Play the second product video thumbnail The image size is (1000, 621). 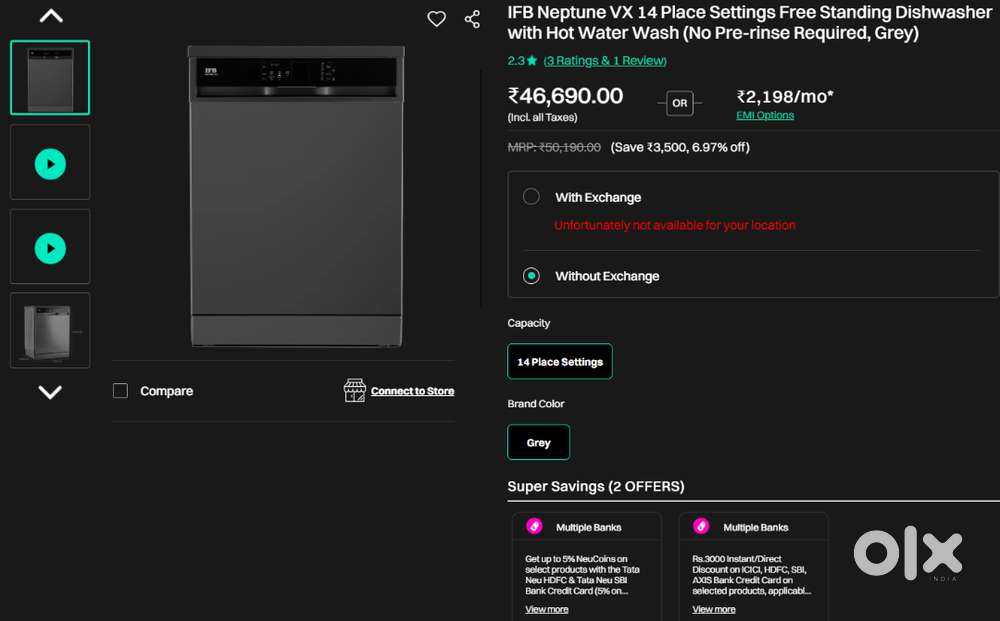coord(50,248)
